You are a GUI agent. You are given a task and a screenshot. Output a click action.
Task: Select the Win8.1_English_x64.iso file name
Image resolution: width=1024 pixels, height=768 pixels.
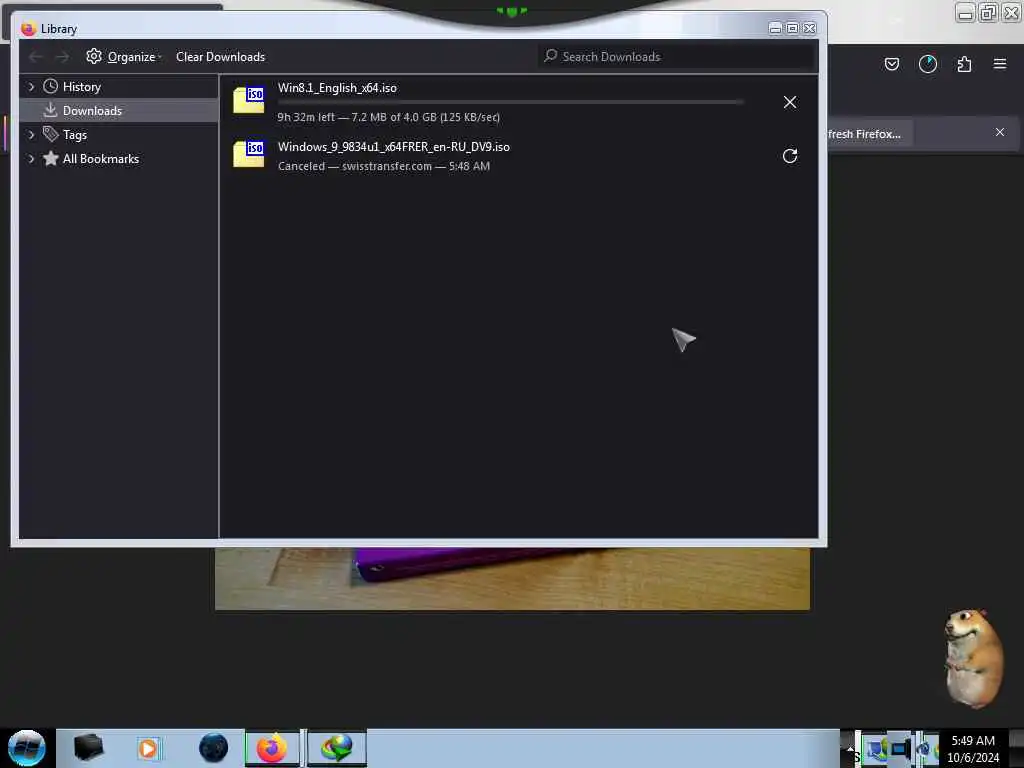(x=337, y=88)
